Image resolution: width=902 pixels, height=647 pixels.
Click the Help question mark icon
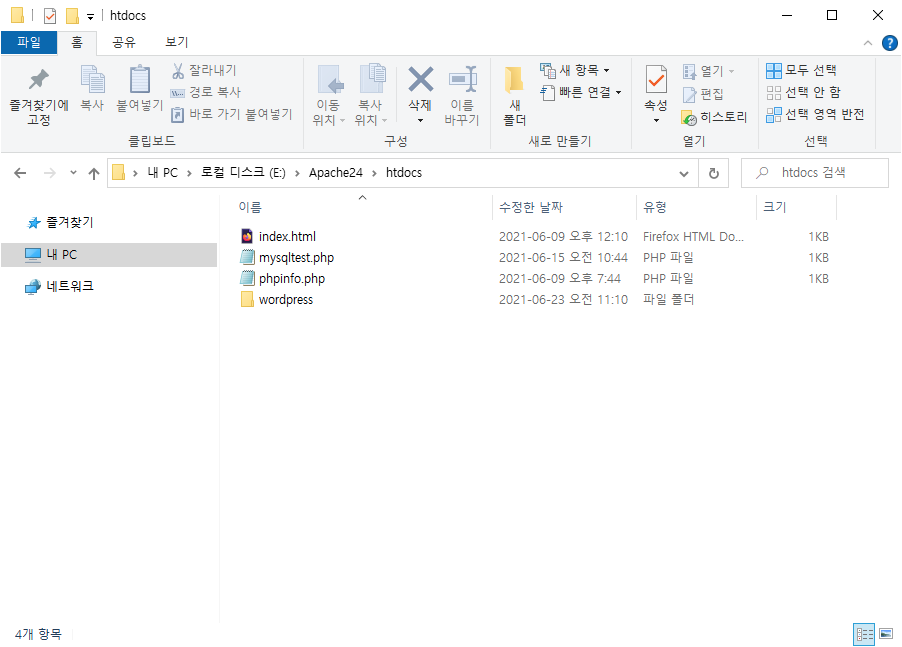889,43
